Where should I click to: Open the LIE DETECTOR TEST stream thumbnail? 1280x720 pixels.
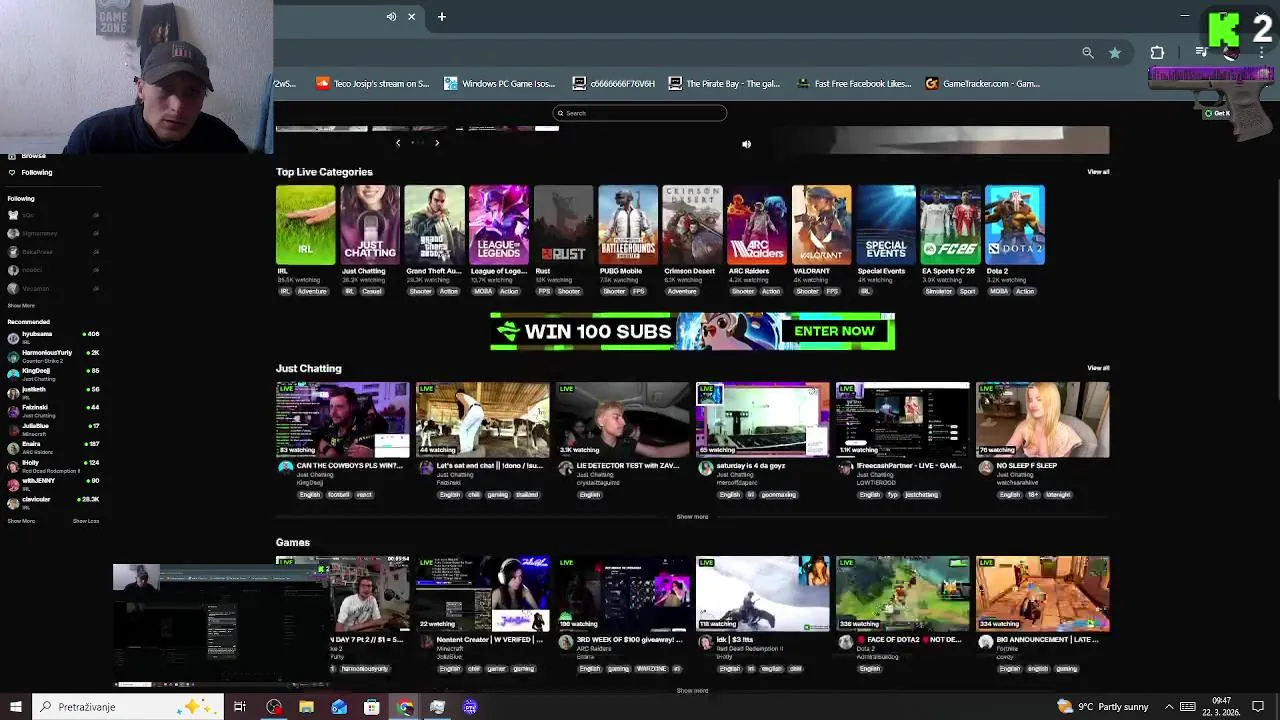(x=622, y=419)
